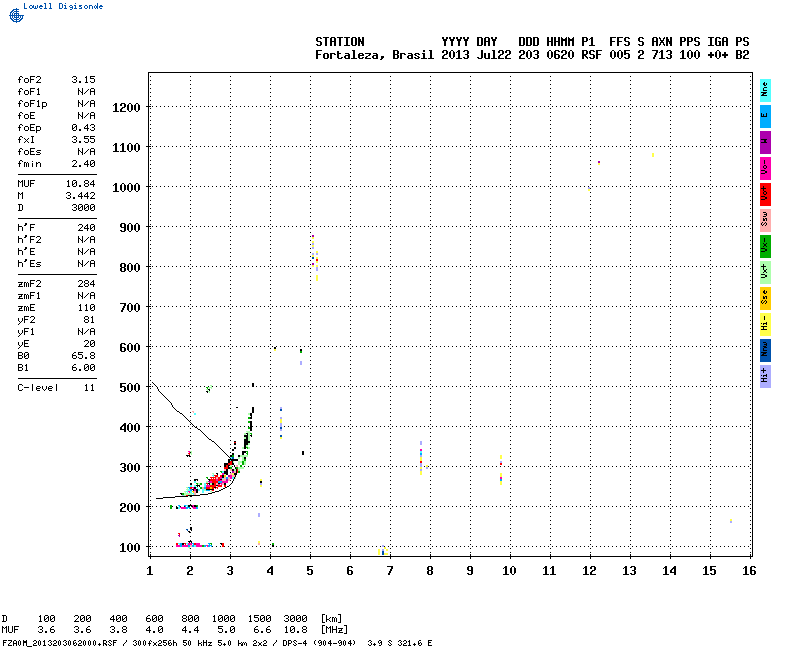Select the cyan Nne legend swatch

coord(765,90)
